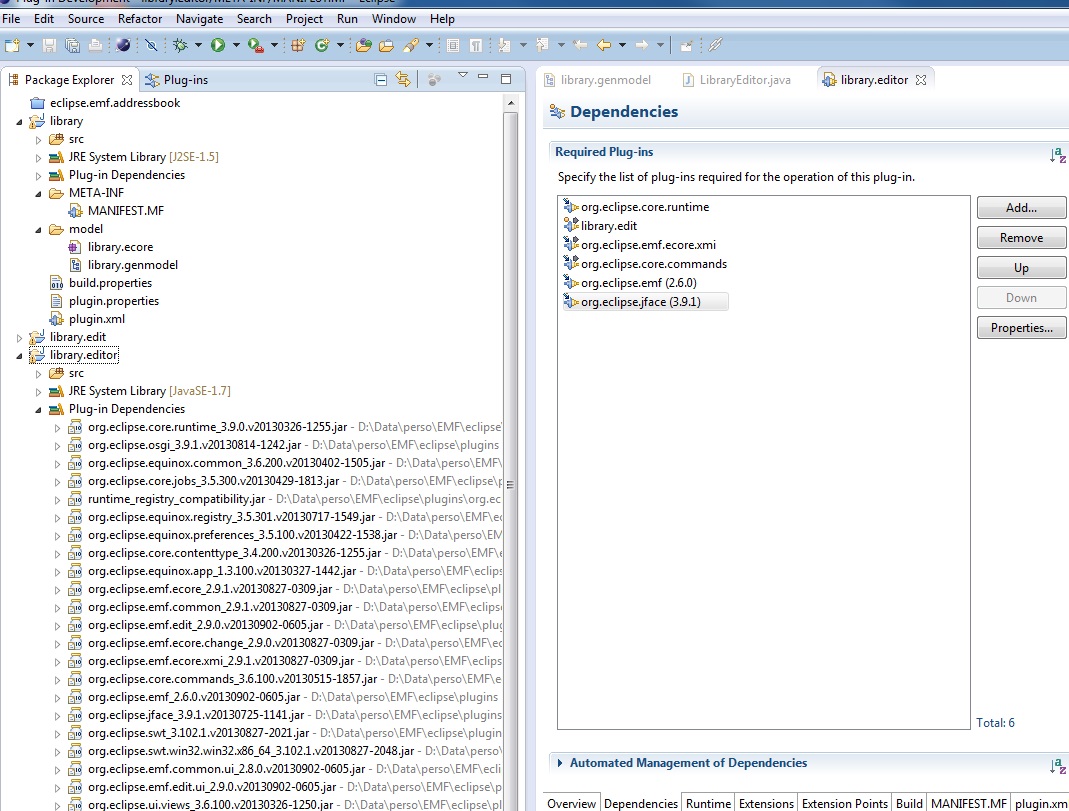The image size is (1069, 811).
Task: Minimize the Package Explorer view
Action: tap(483, 77)
